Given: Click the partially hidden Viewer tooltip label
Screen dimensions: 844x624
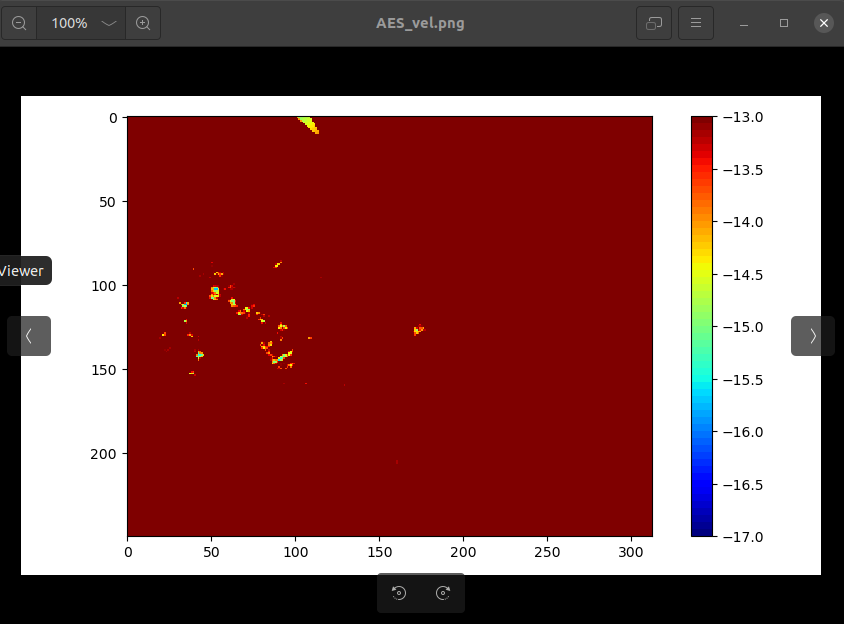Looking at the screenshot, I should 22,271.
